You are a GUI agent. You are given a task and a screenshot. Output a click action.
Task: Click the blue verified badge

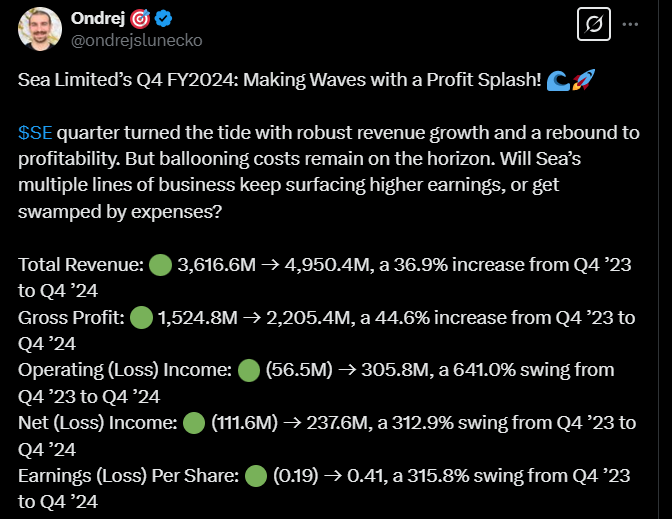163,19
